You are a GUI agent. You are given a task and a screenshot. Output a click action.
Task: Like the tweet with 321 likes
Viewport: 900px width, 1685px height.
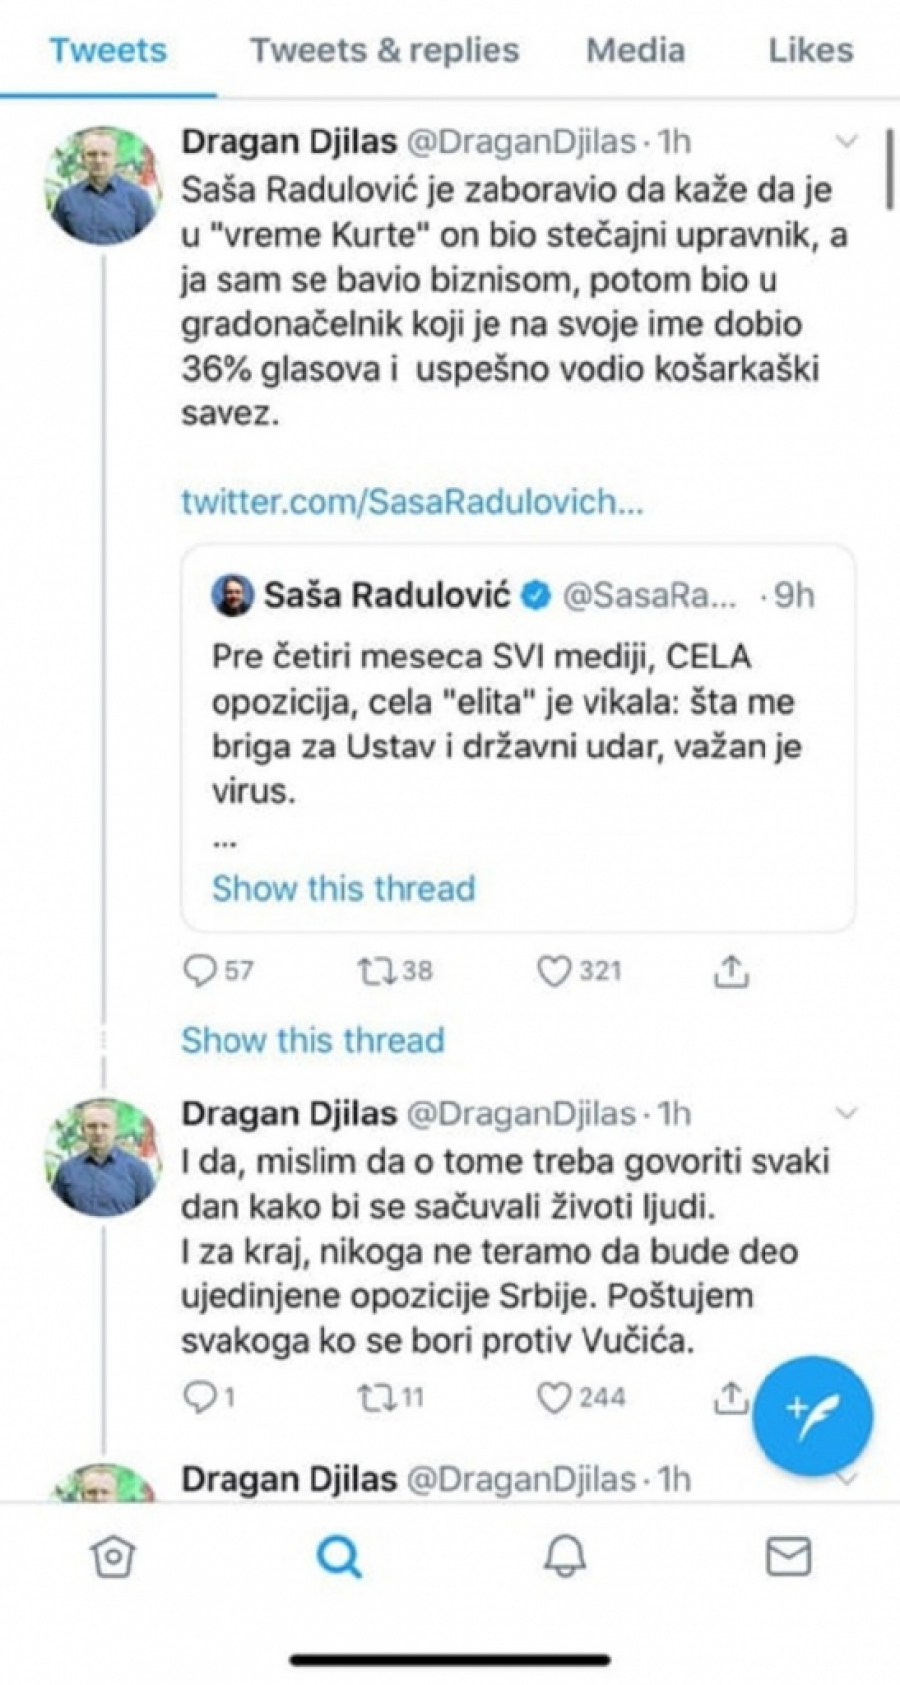[x=554, y=971]
